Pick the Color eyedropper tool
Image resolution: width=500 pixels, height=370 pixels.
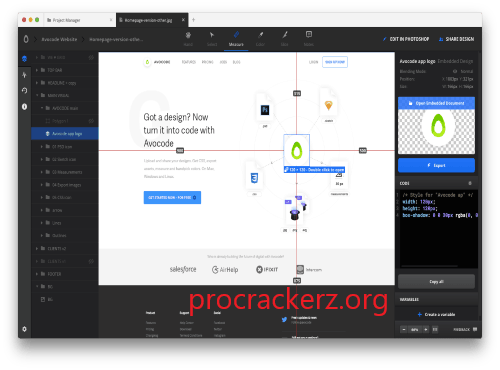tap(260, 39)
